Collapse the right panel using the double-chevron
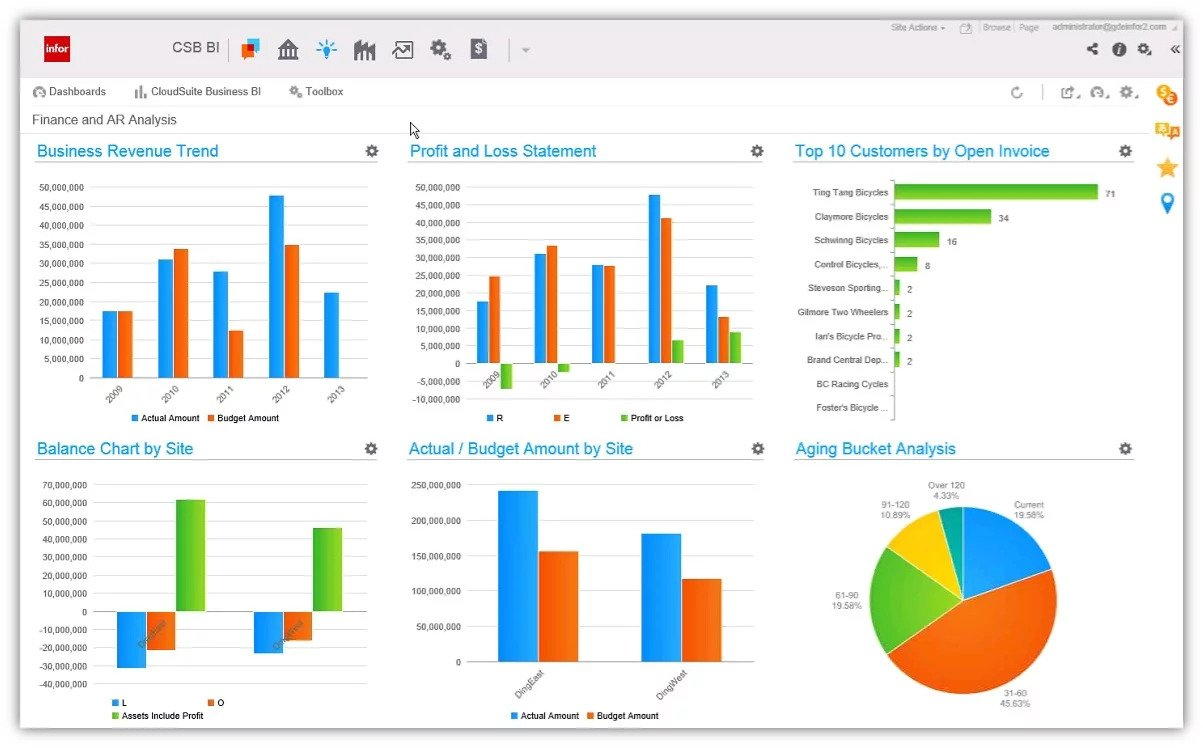The width and height of the screenshot is (1203, 748). pyautogui.click(x=1174, y=49)
